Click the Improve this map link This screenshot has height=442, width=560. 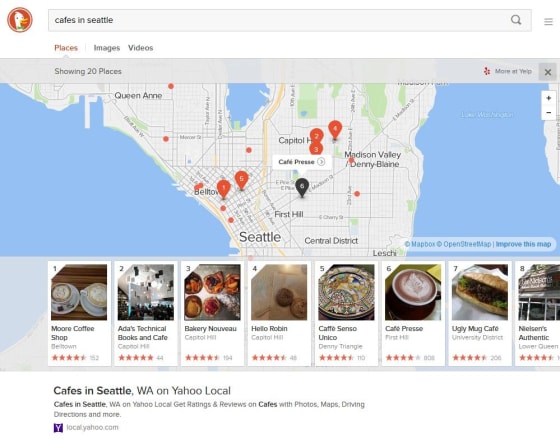click(523, 244)
